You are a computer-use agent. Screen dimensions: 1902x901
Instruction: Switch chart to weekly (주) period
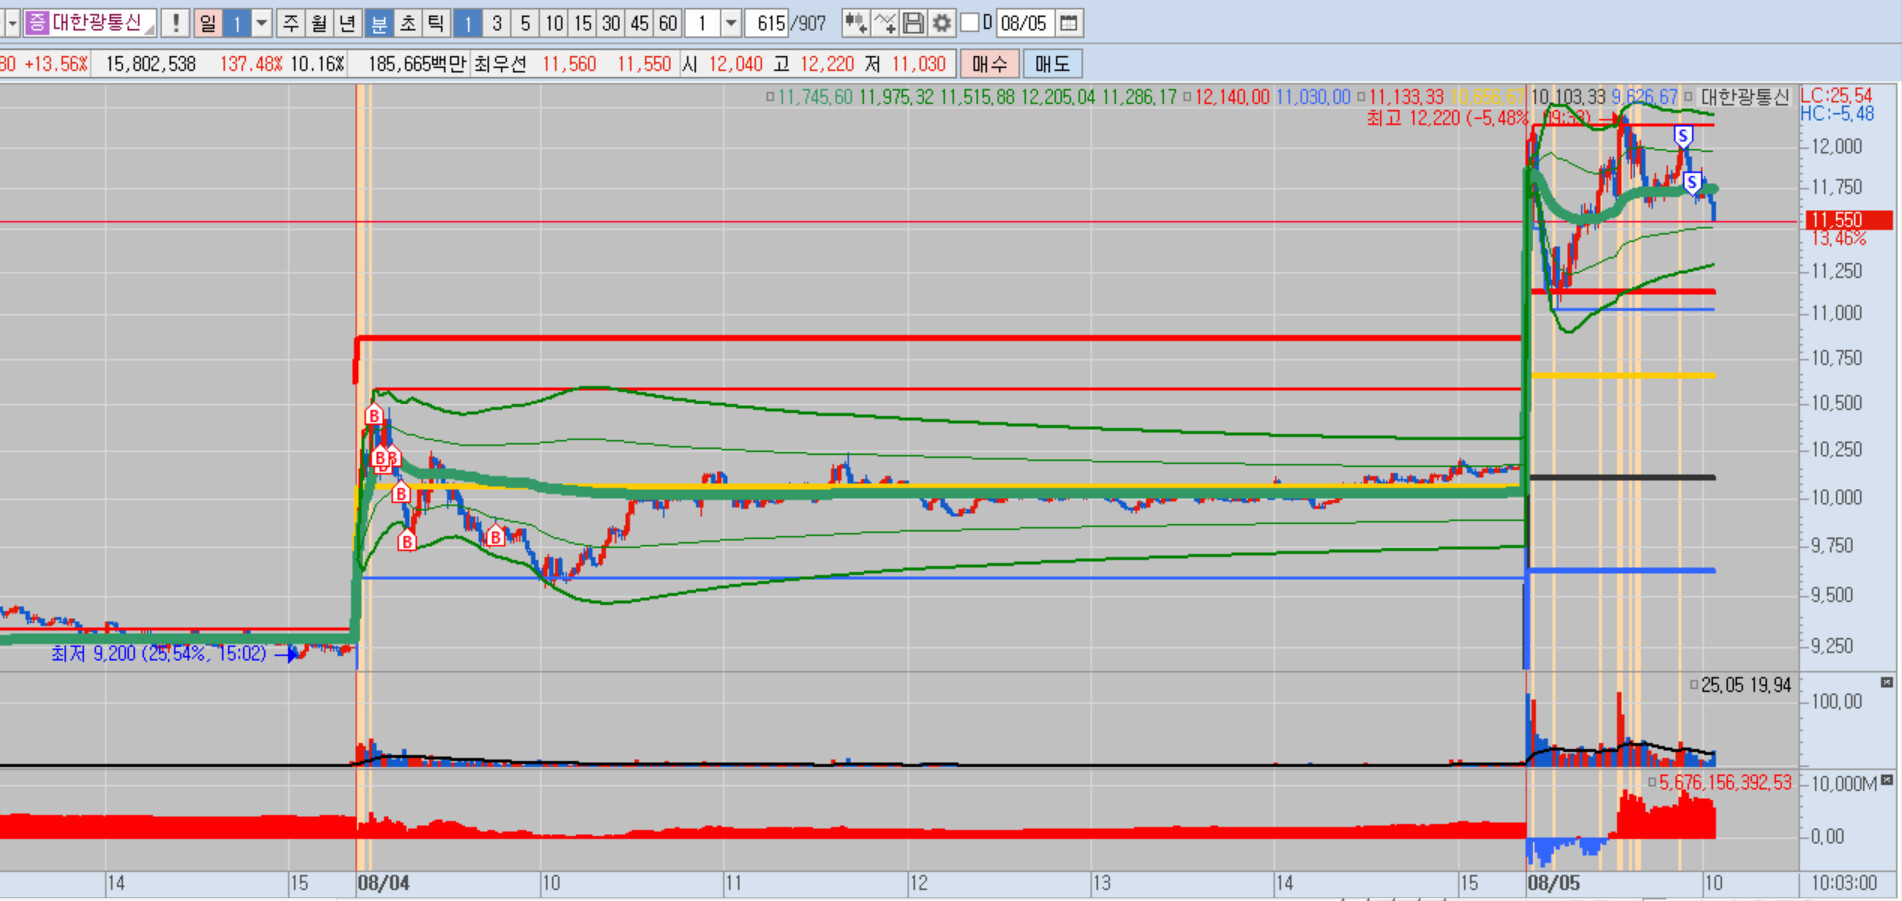(x=291, y=22)
